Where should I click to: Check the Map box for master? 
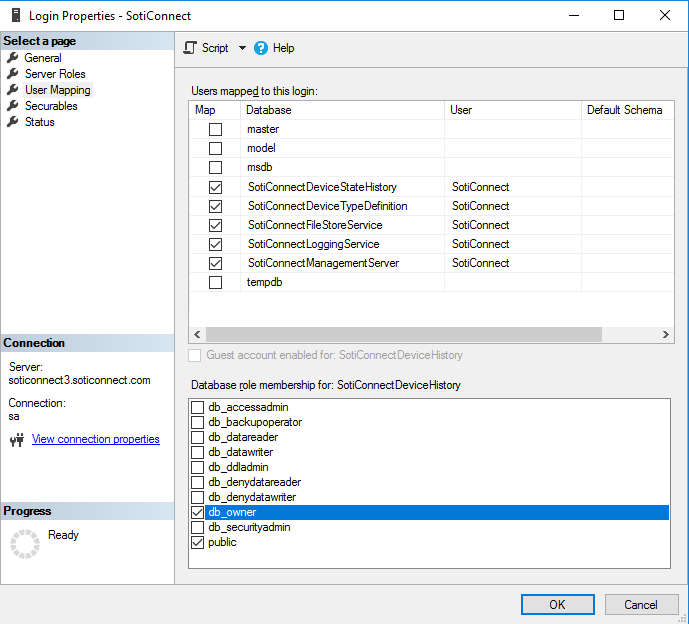click(x=215, y=129)
